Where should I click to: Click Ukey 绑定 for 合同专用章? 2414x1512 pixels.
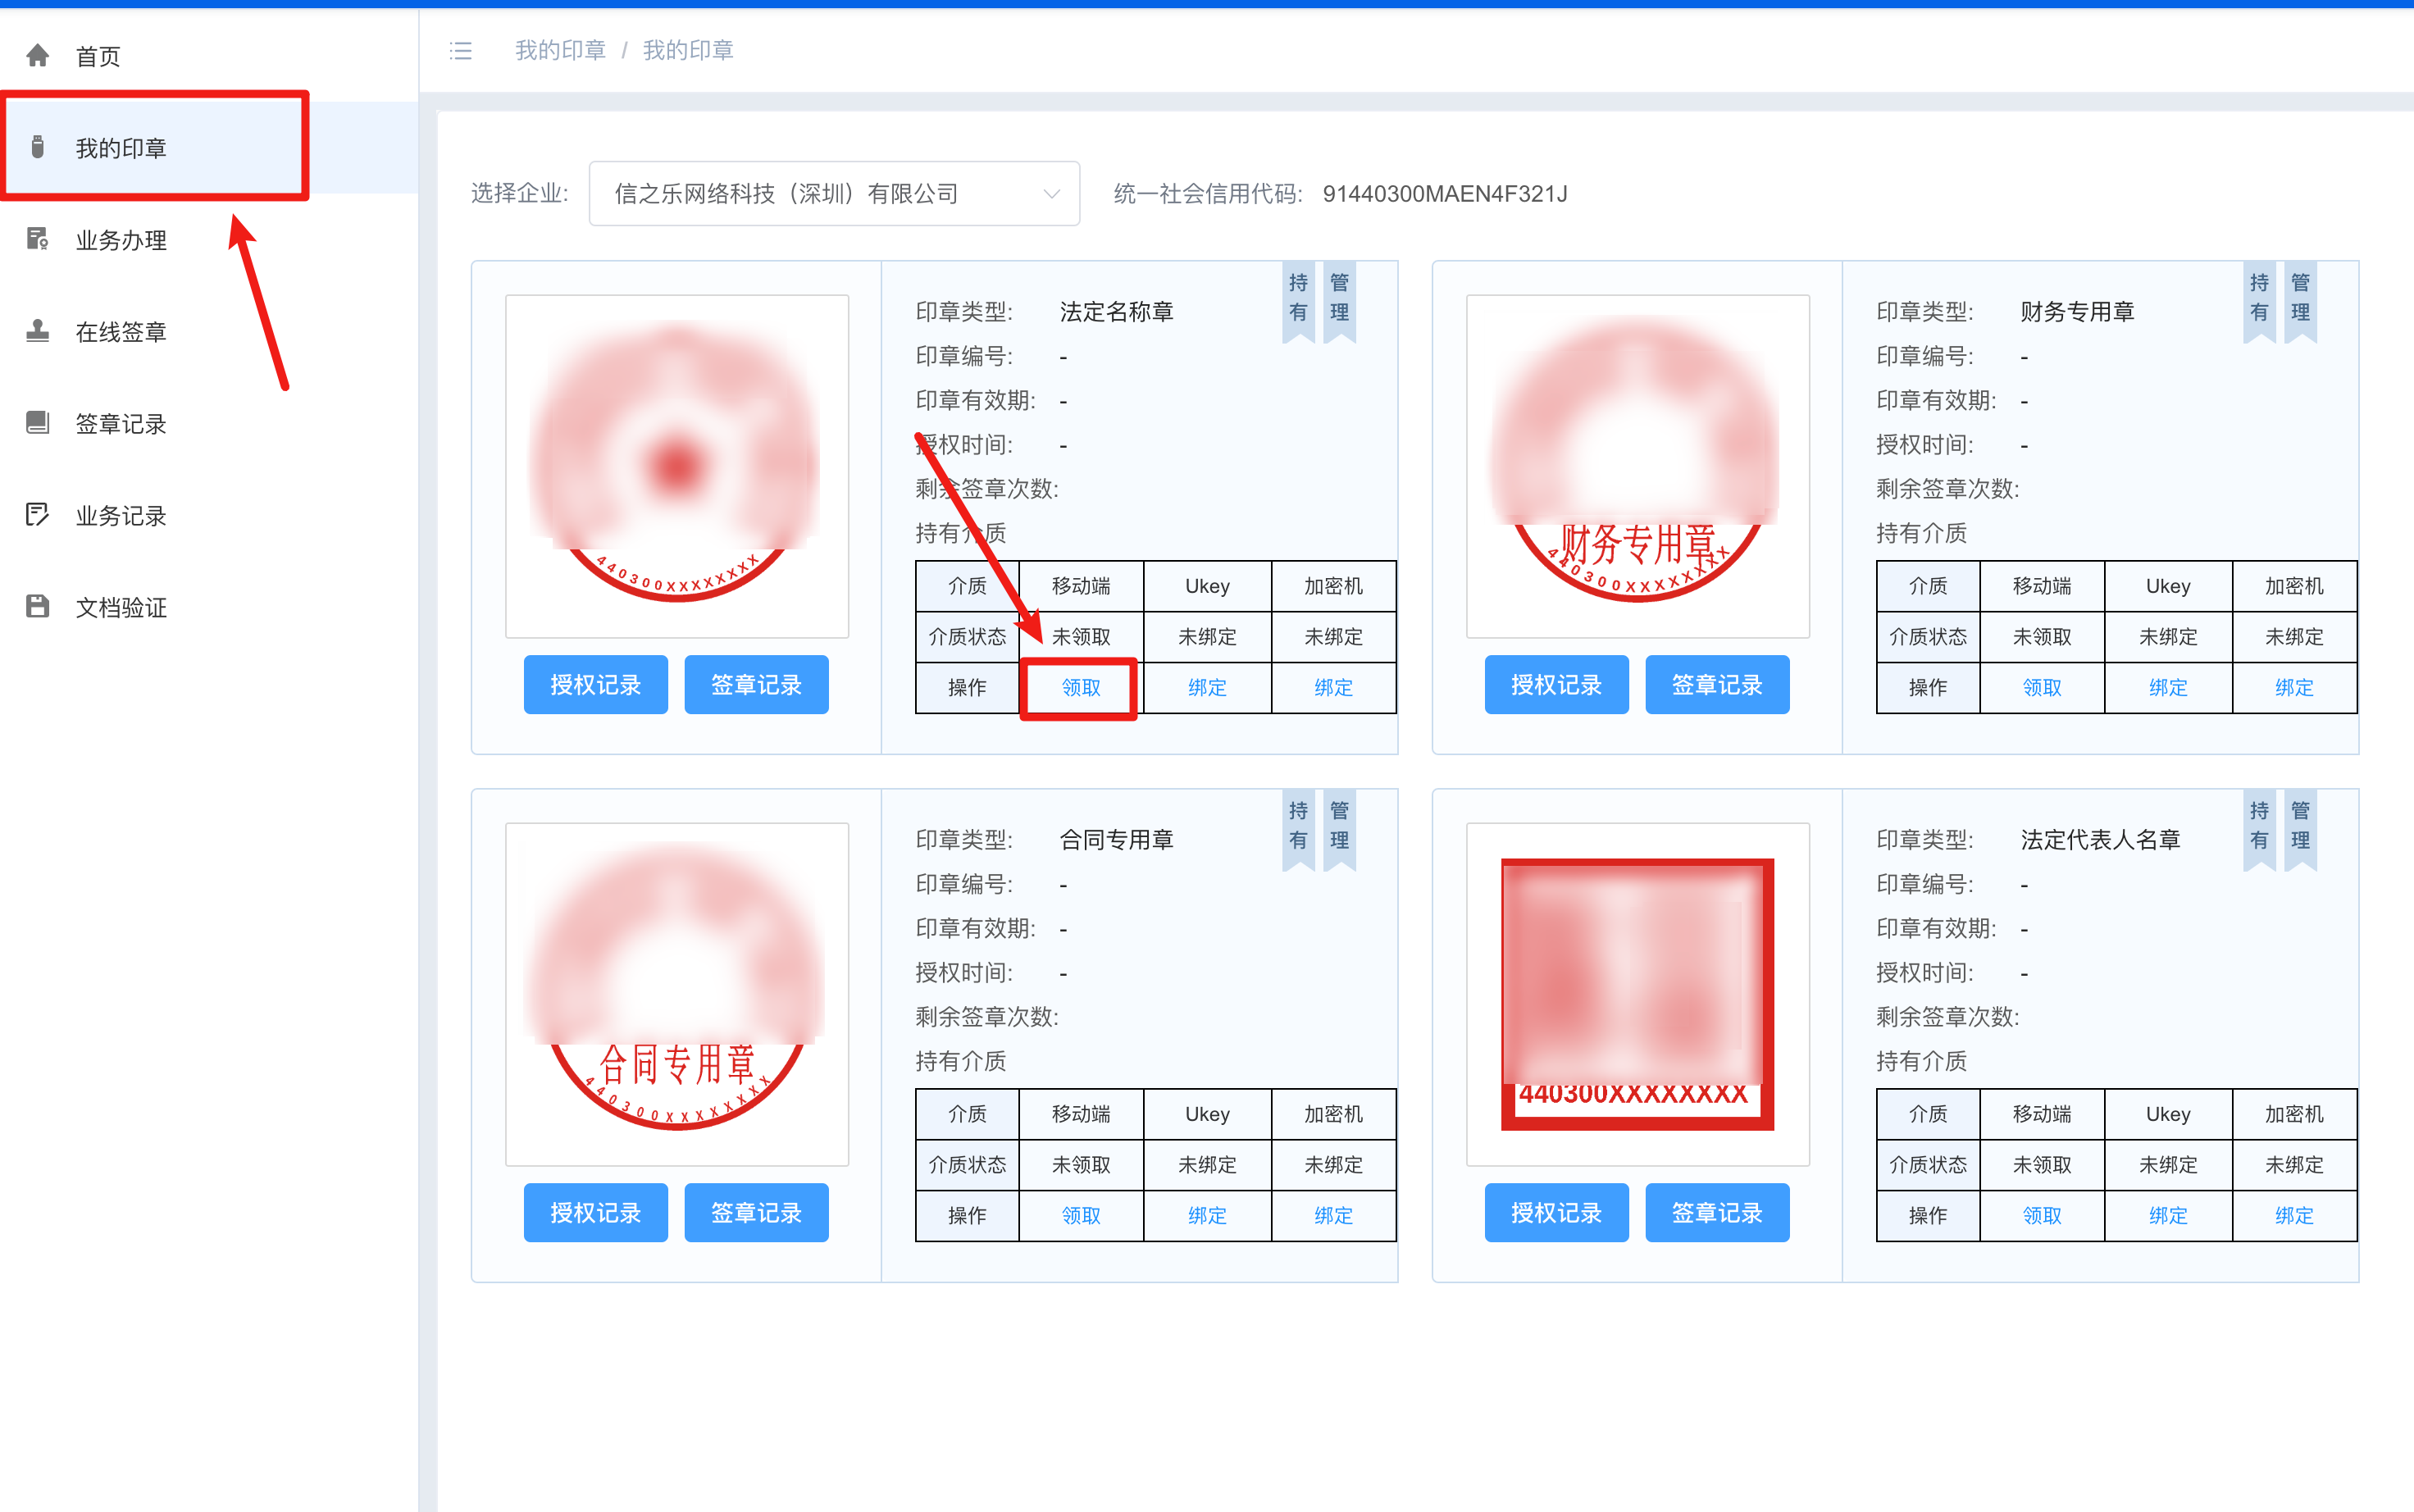(x=1207, y=1216)
